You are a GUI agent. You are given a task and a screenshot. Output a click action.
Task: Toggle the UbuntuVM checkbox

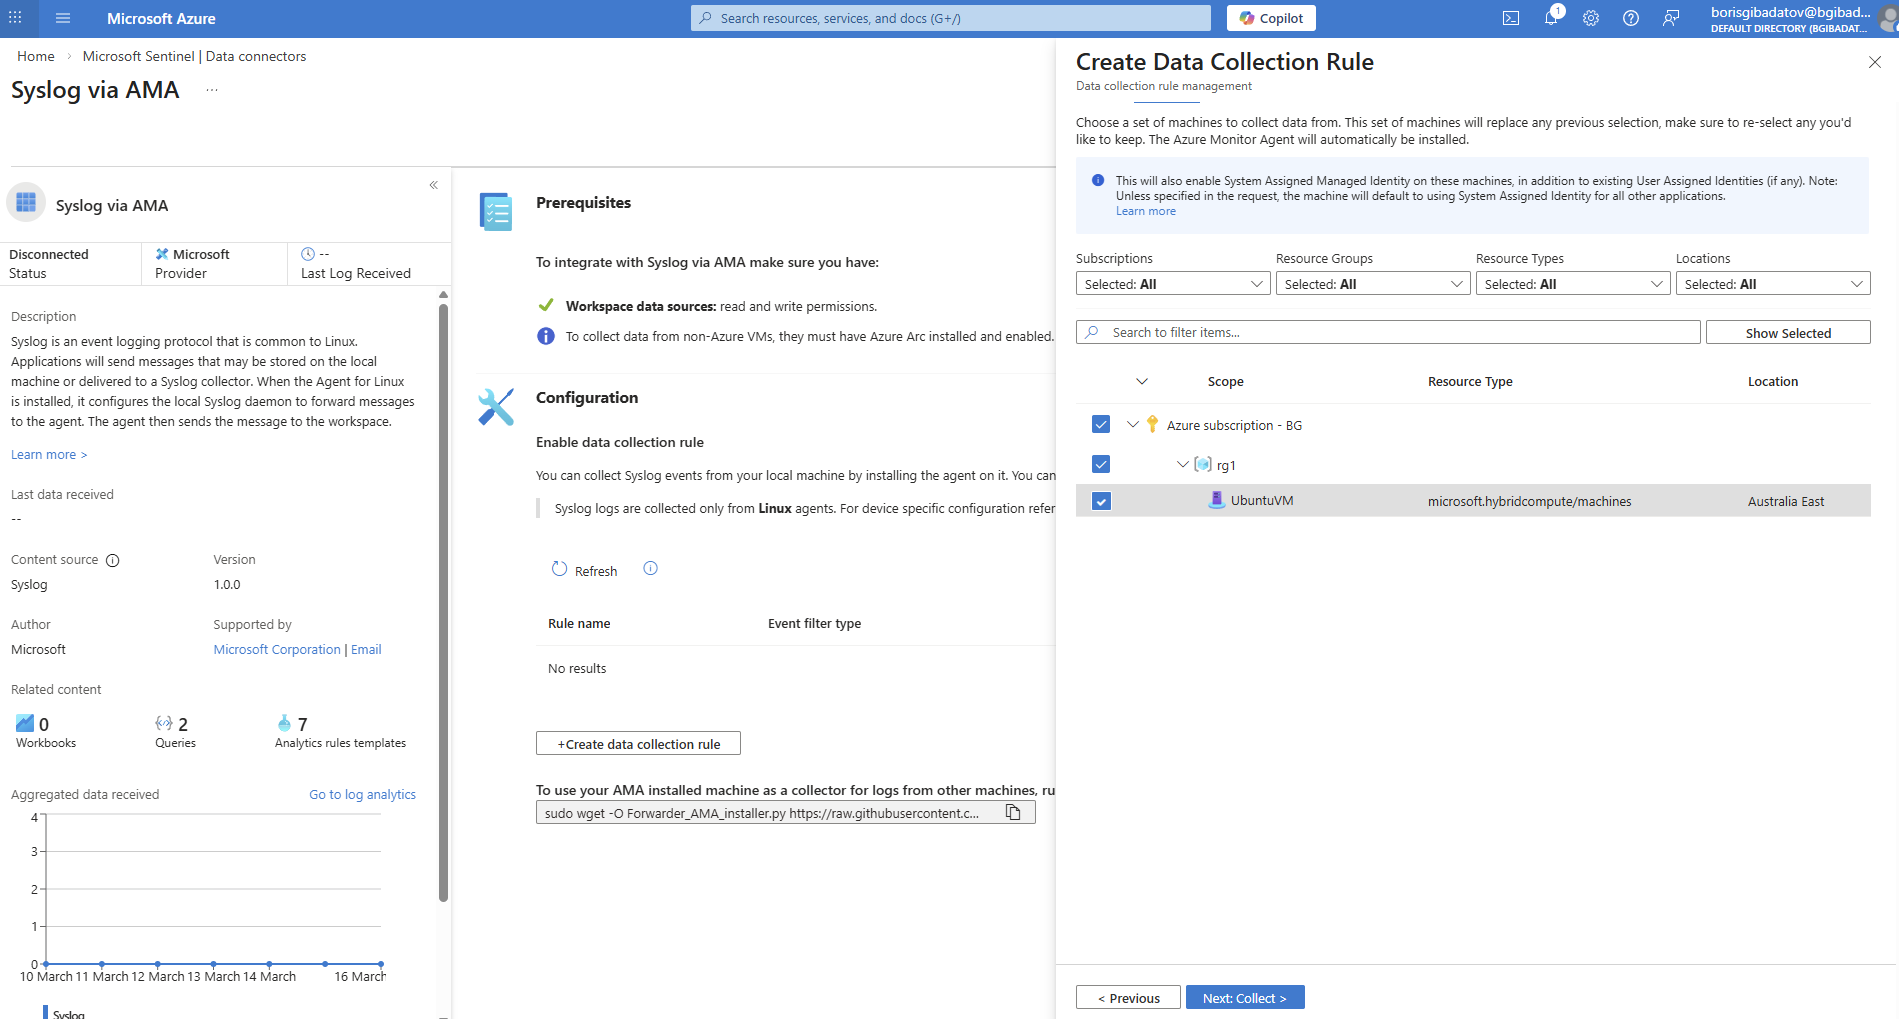coord(1101,501)
